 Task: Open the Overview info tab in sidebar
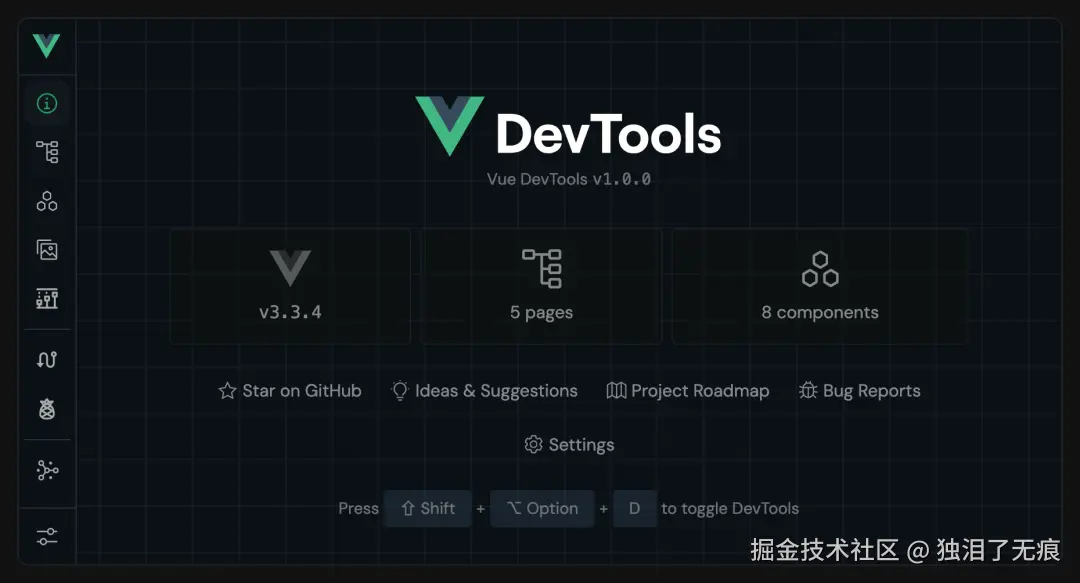47,103
